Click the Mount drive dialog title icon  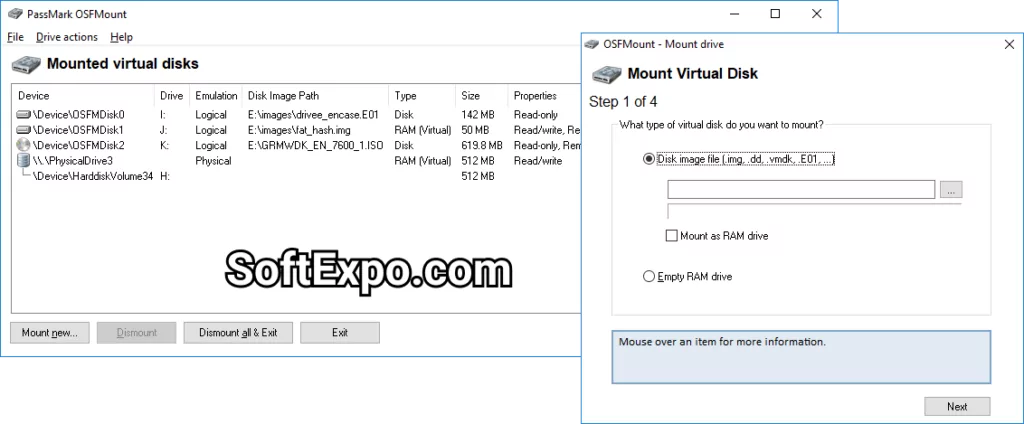point(592,44)
